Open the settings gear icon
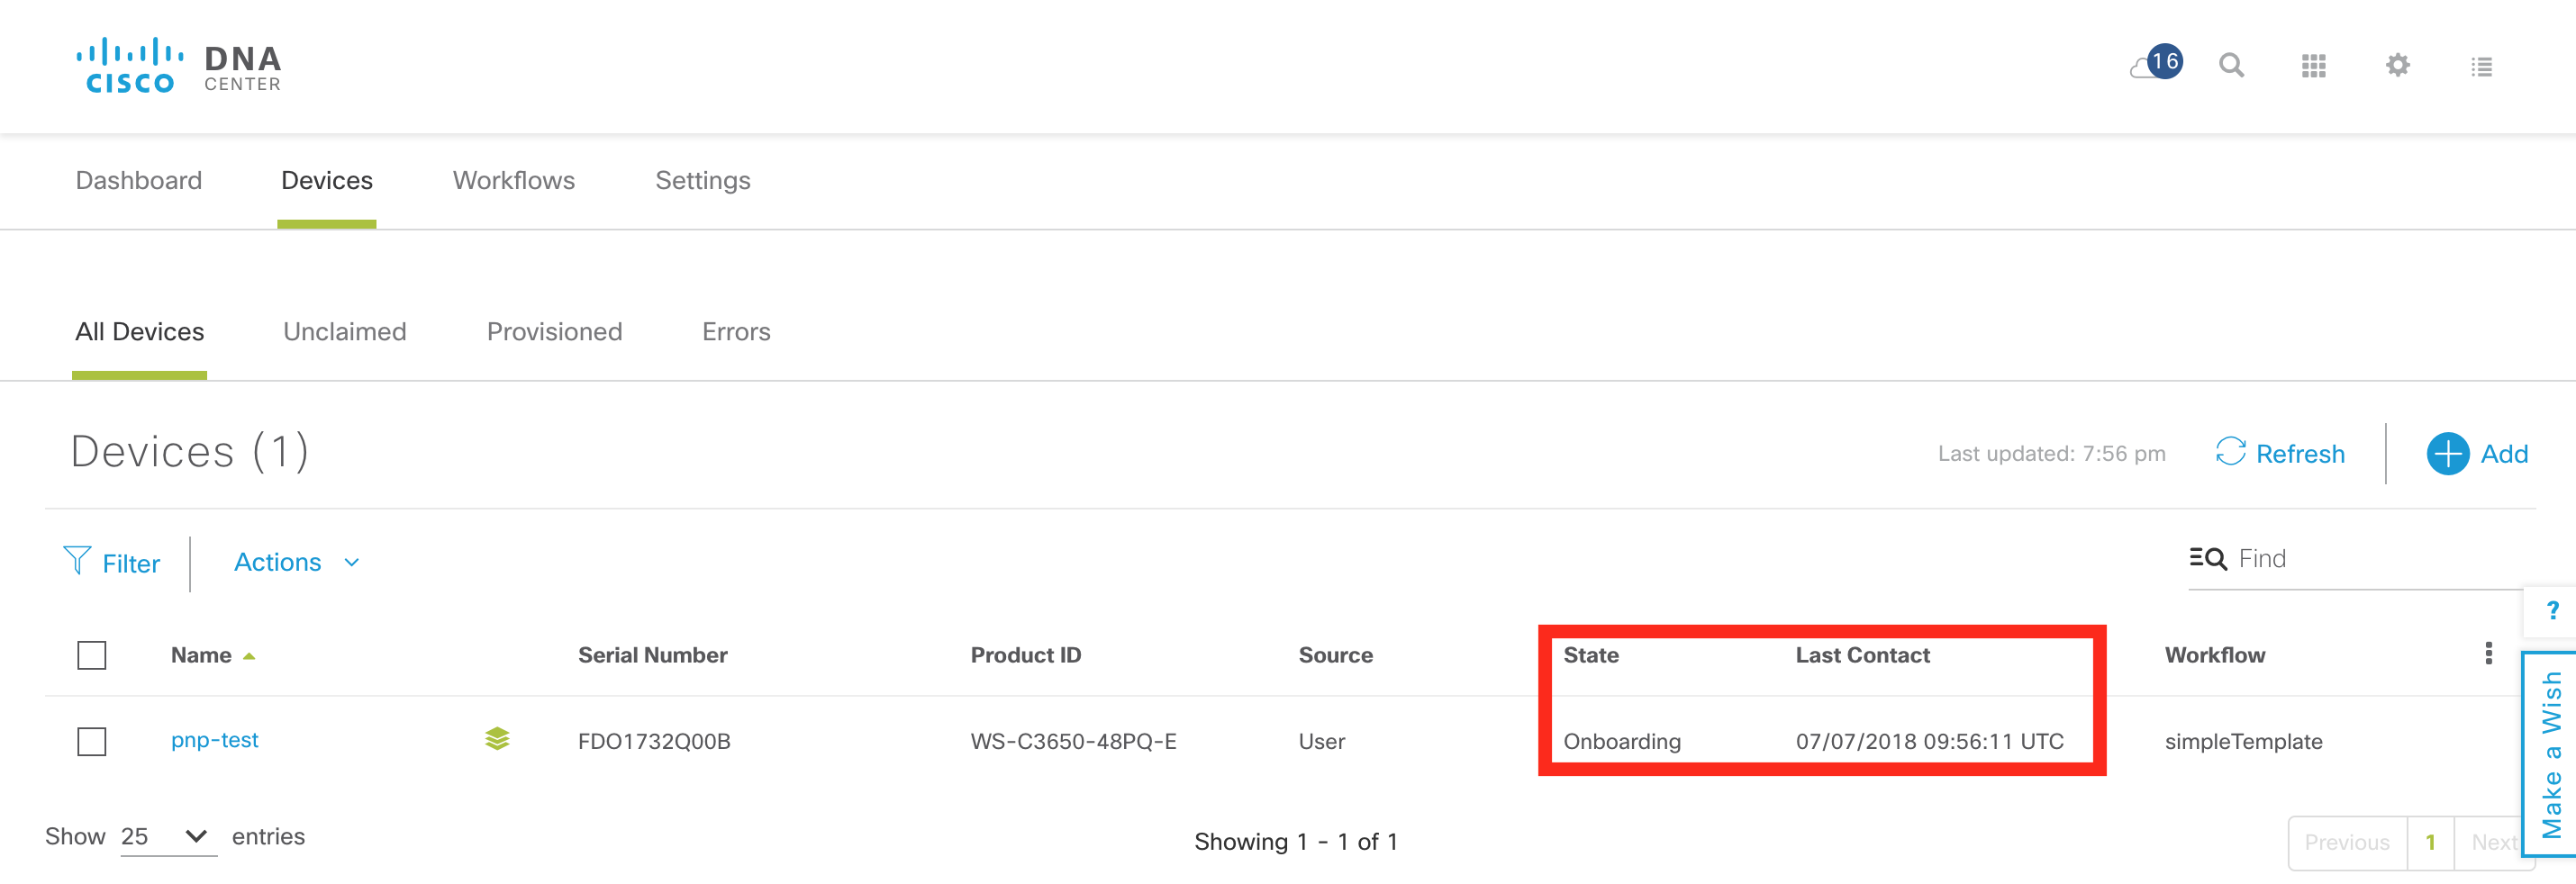The height and width of the screenshot is (884, 2576). point(2397,66)
